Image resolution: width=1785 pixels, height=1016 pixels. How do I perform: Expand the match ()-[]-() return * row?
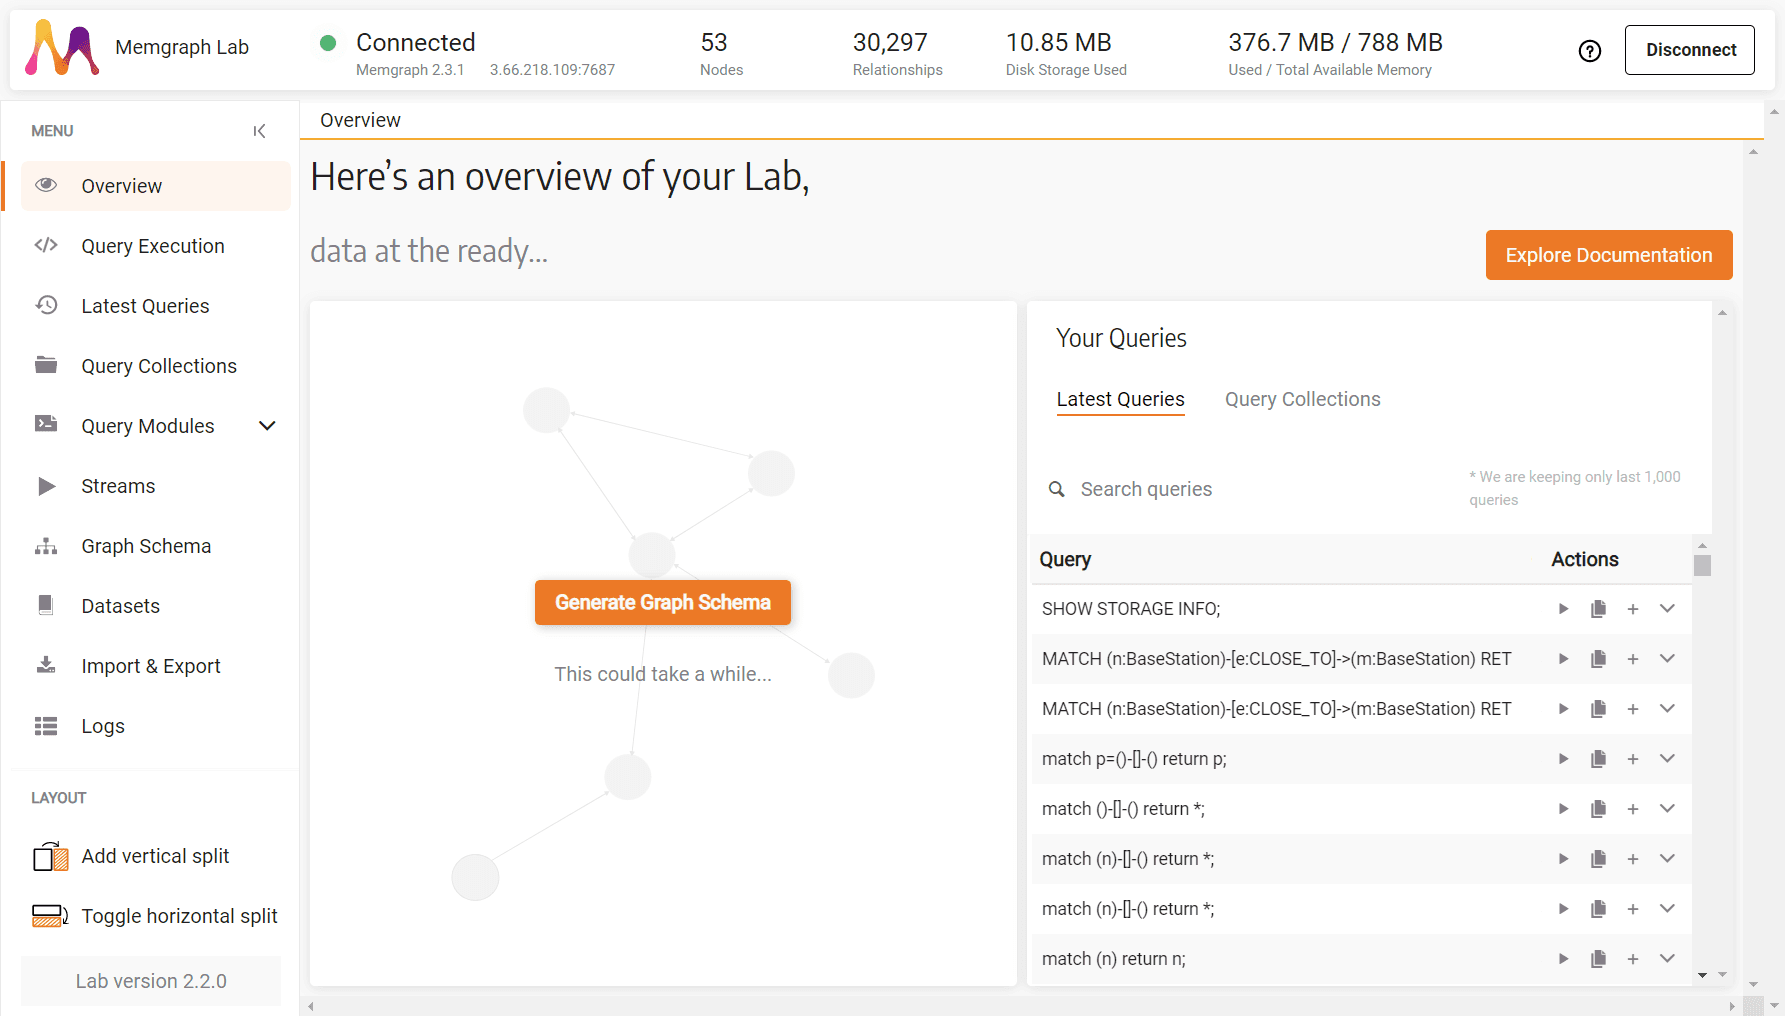[1667, 809]
